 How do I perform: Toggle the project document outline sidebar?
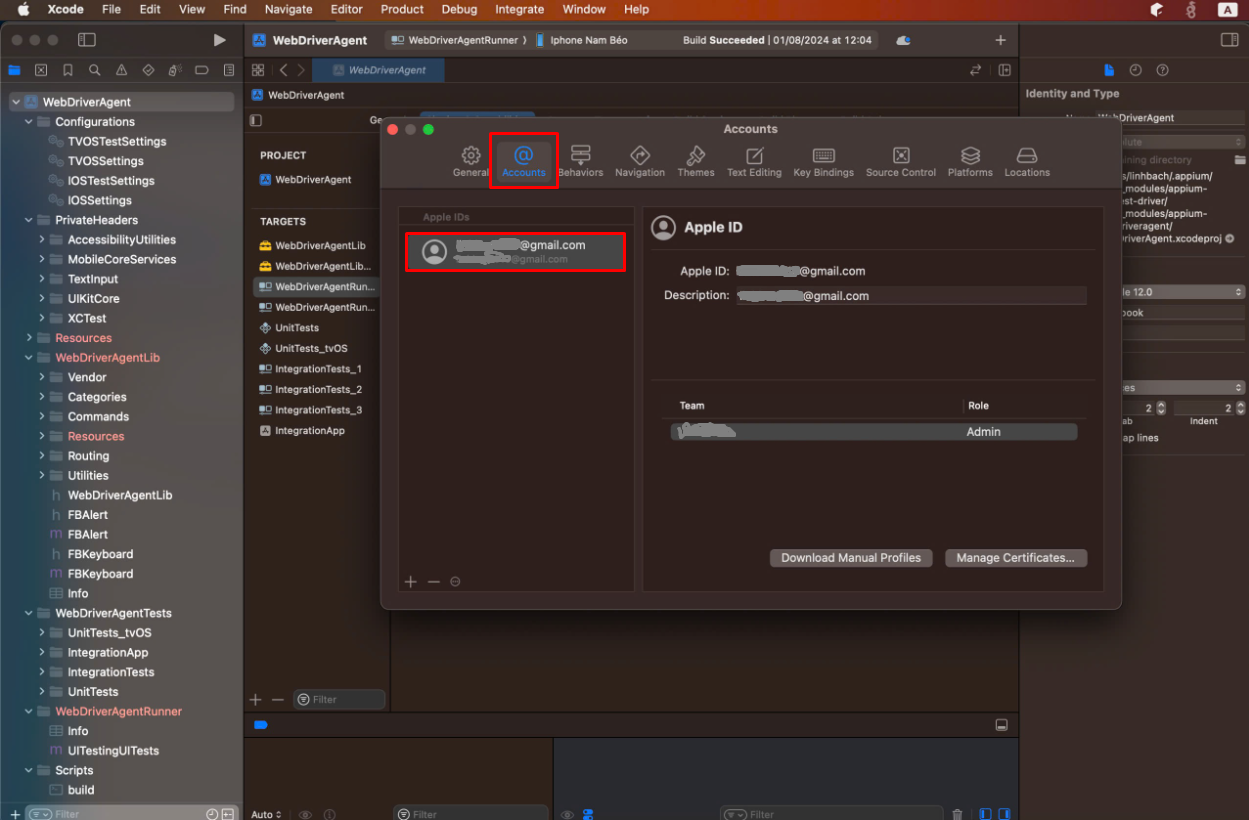click(x=256, y=120)
